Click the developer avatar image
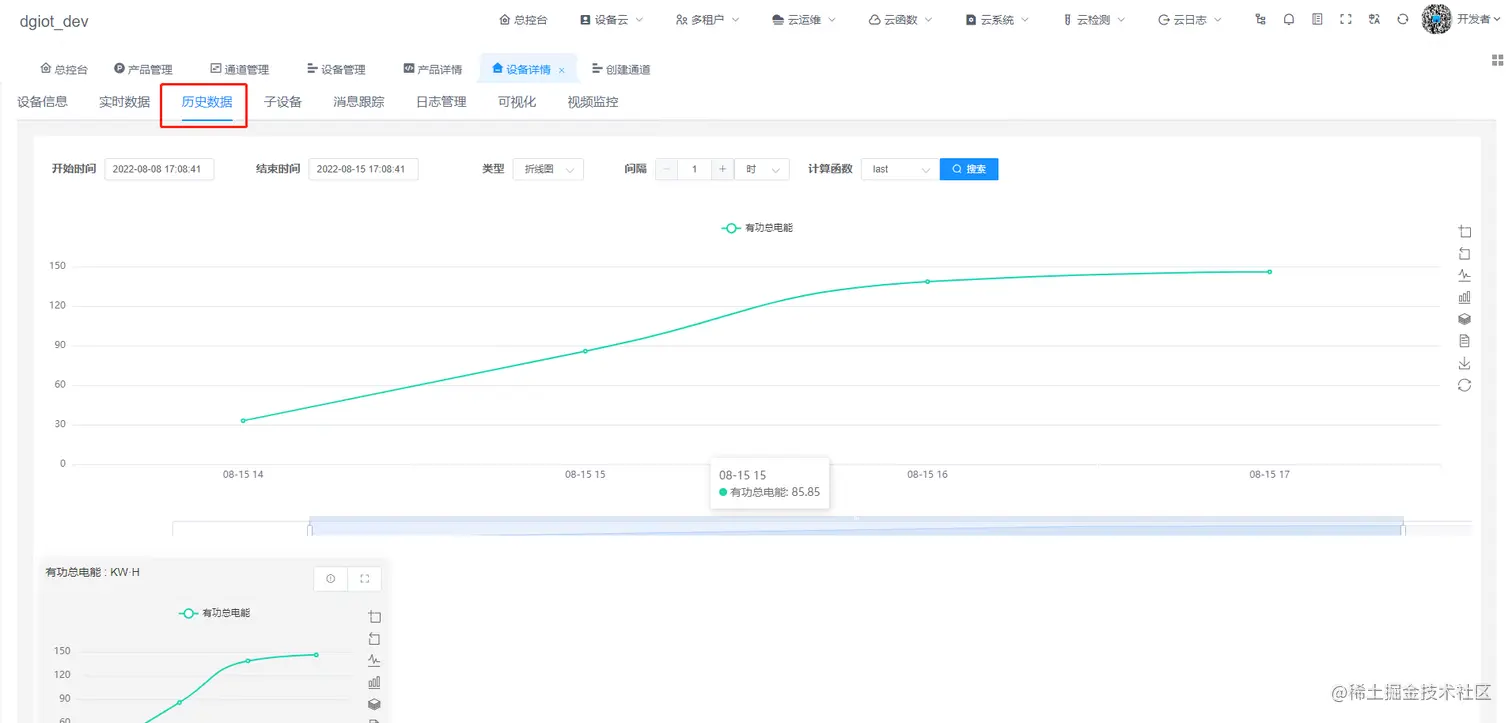 click(1436, 19)
